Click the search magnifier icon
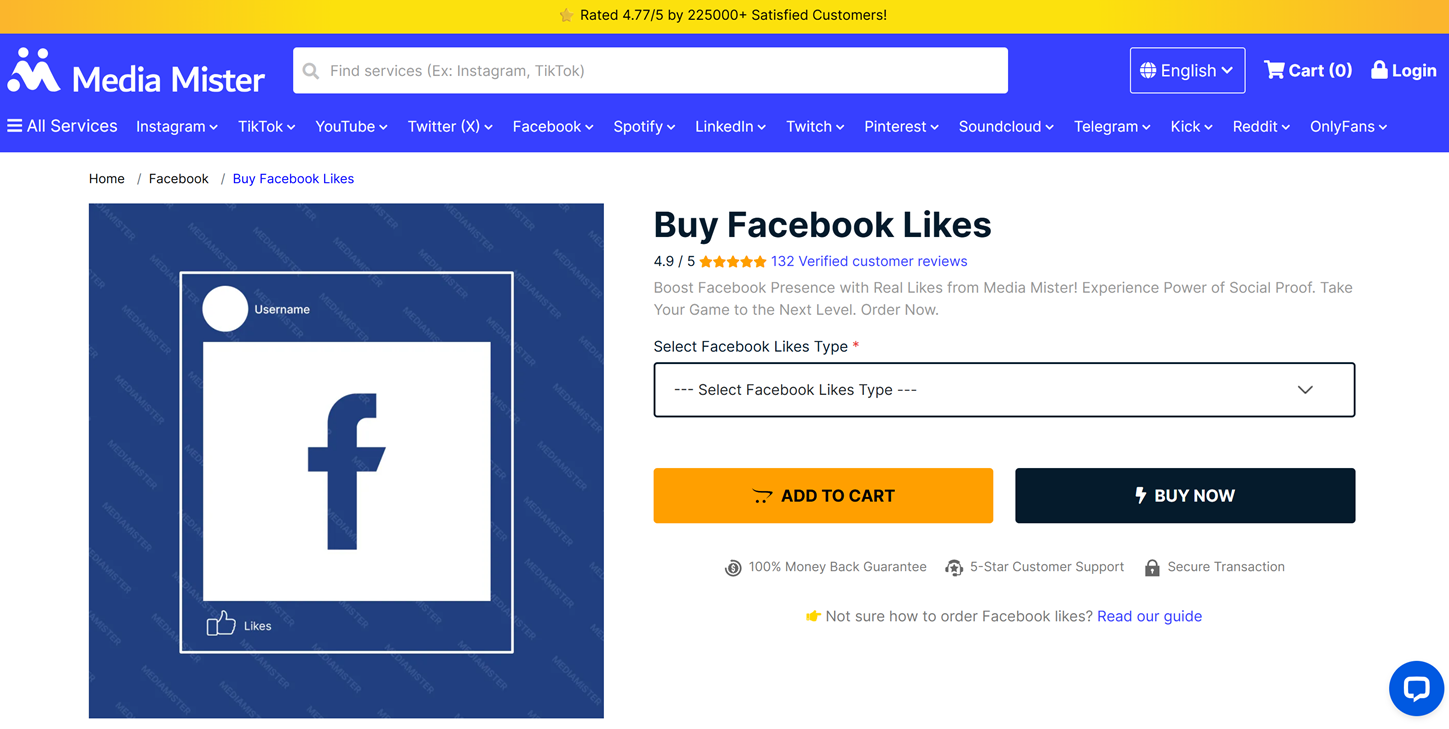Screen dimensions: 1449x729 click(x=311, y=71)
